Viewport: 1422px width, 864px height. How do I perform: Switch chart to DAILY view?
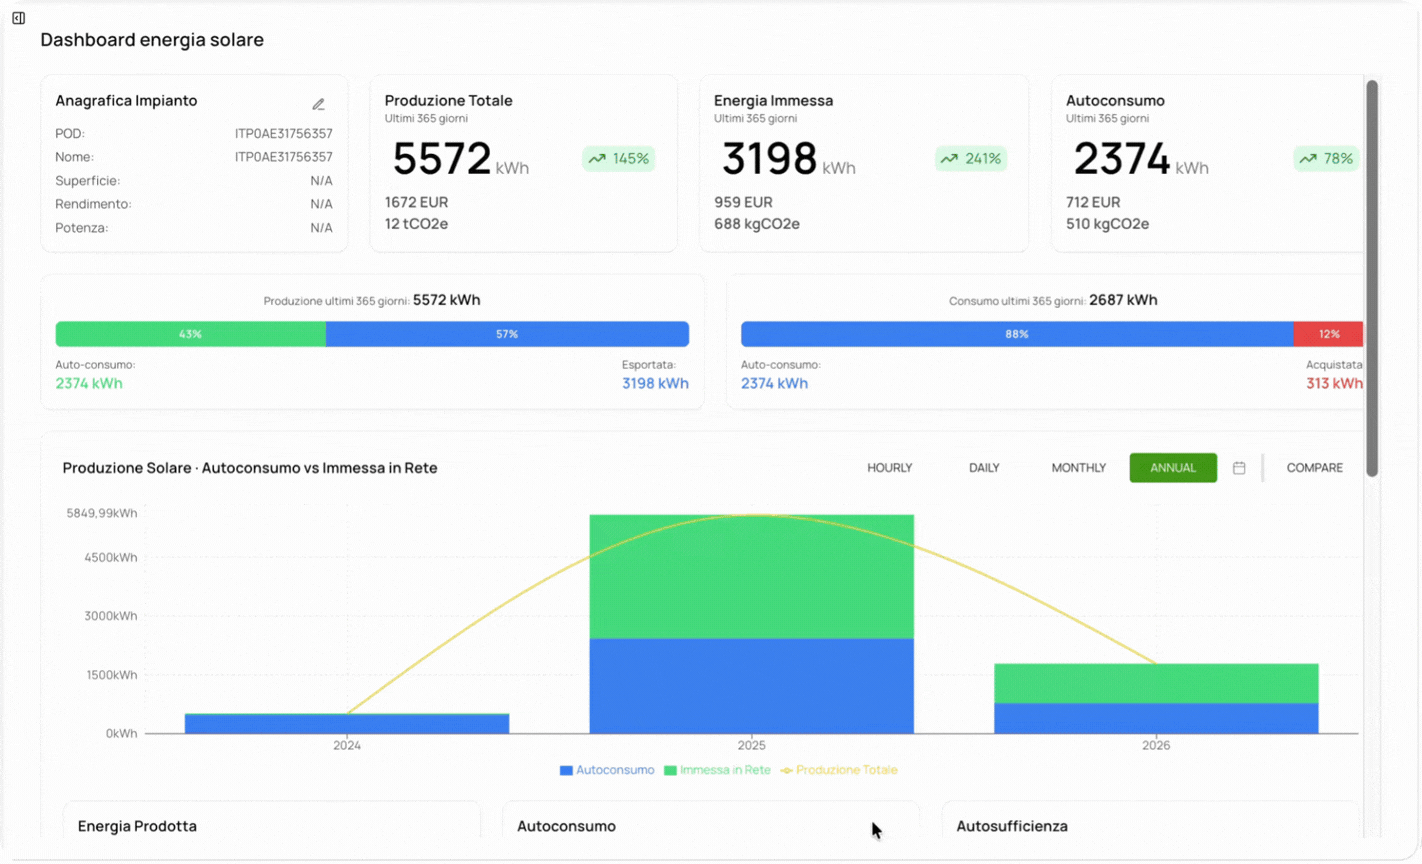pos(984,468)
